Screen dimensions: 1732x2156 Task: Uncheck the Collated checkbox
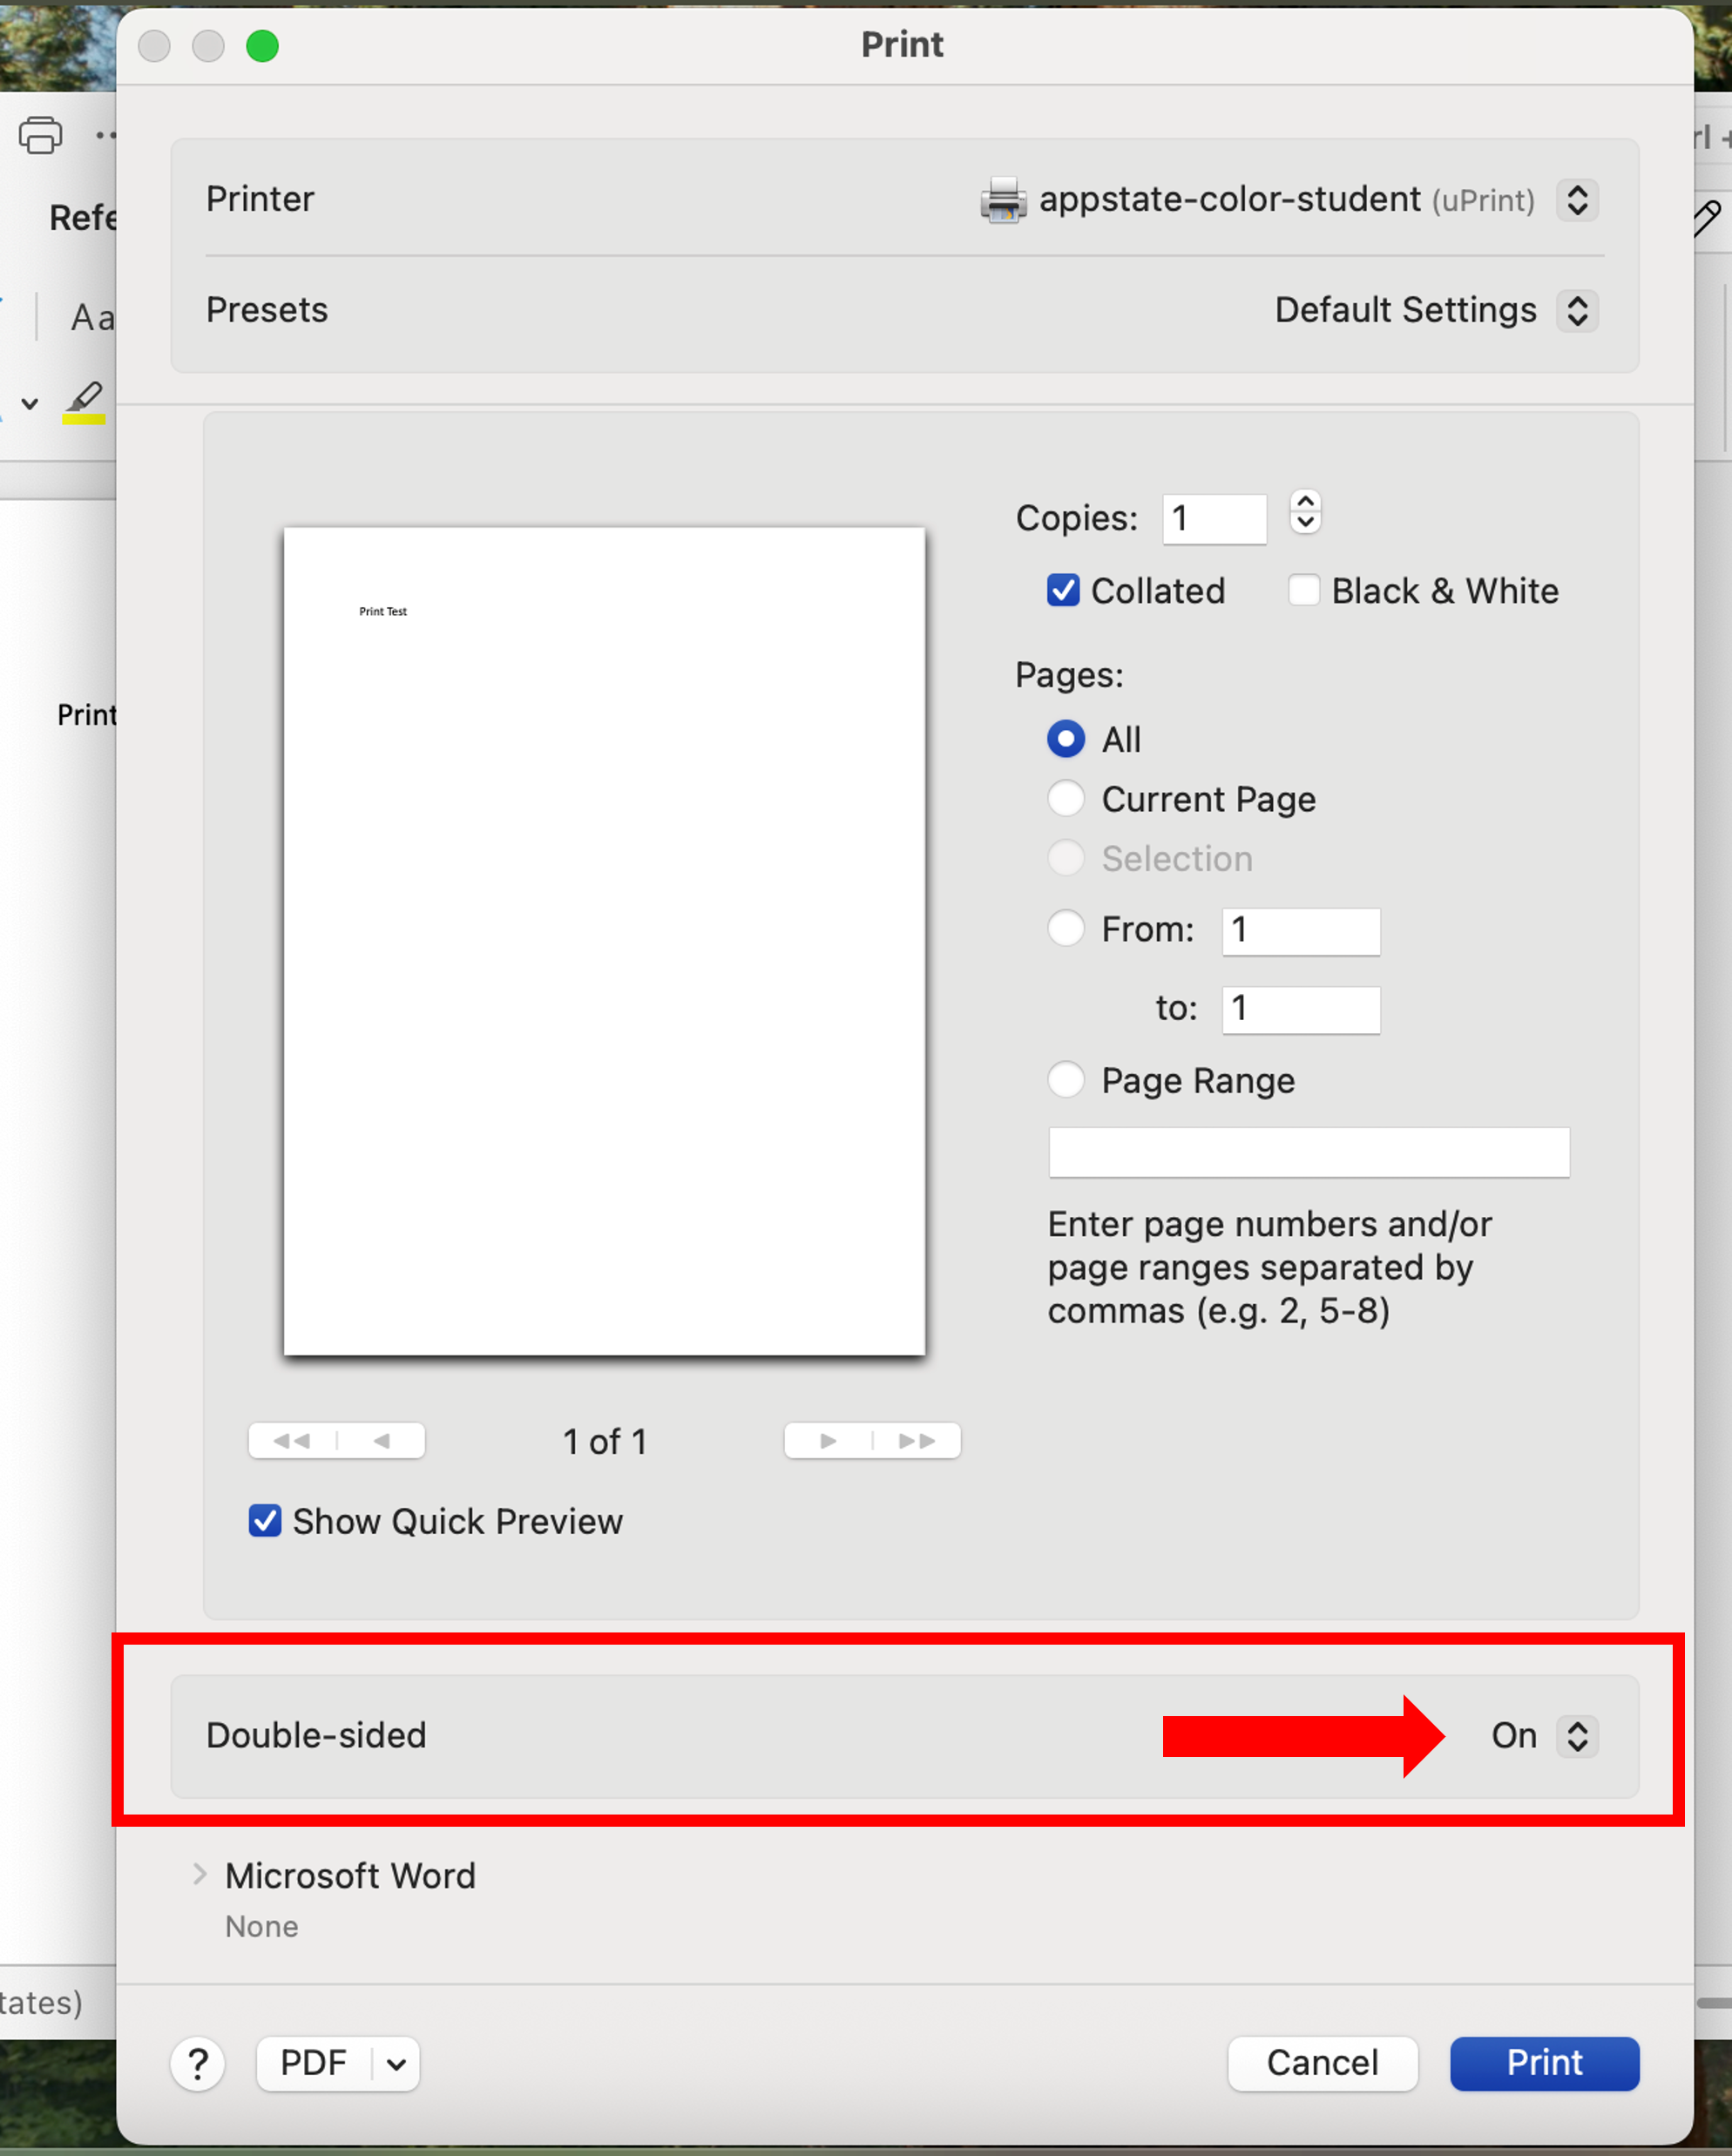pos(1063,591)
